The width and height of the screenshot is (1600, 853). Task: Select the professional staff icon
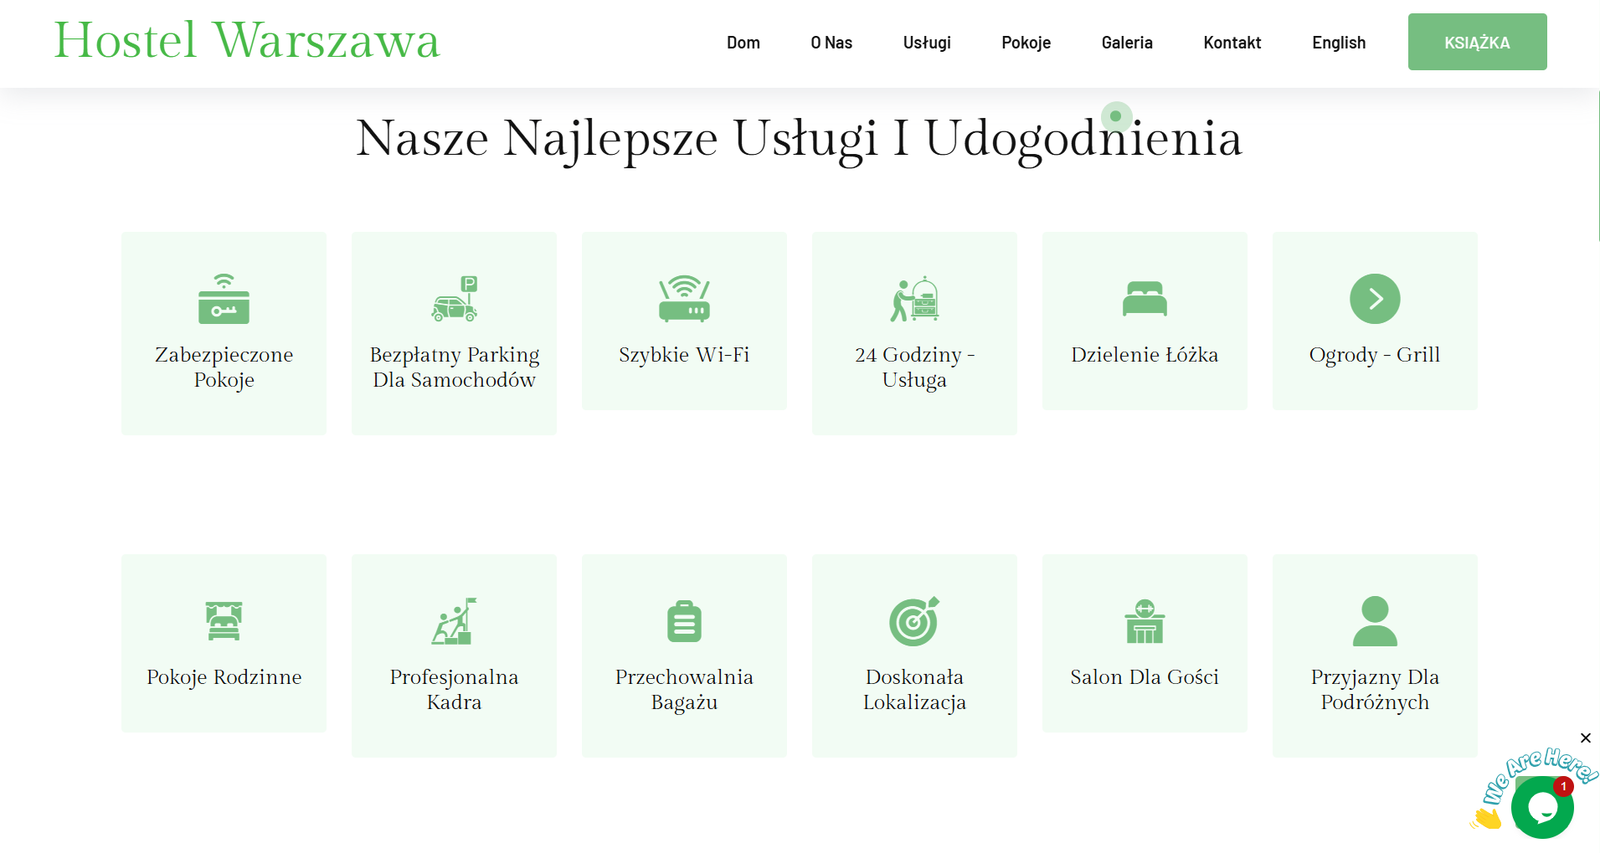coord(454,621)
